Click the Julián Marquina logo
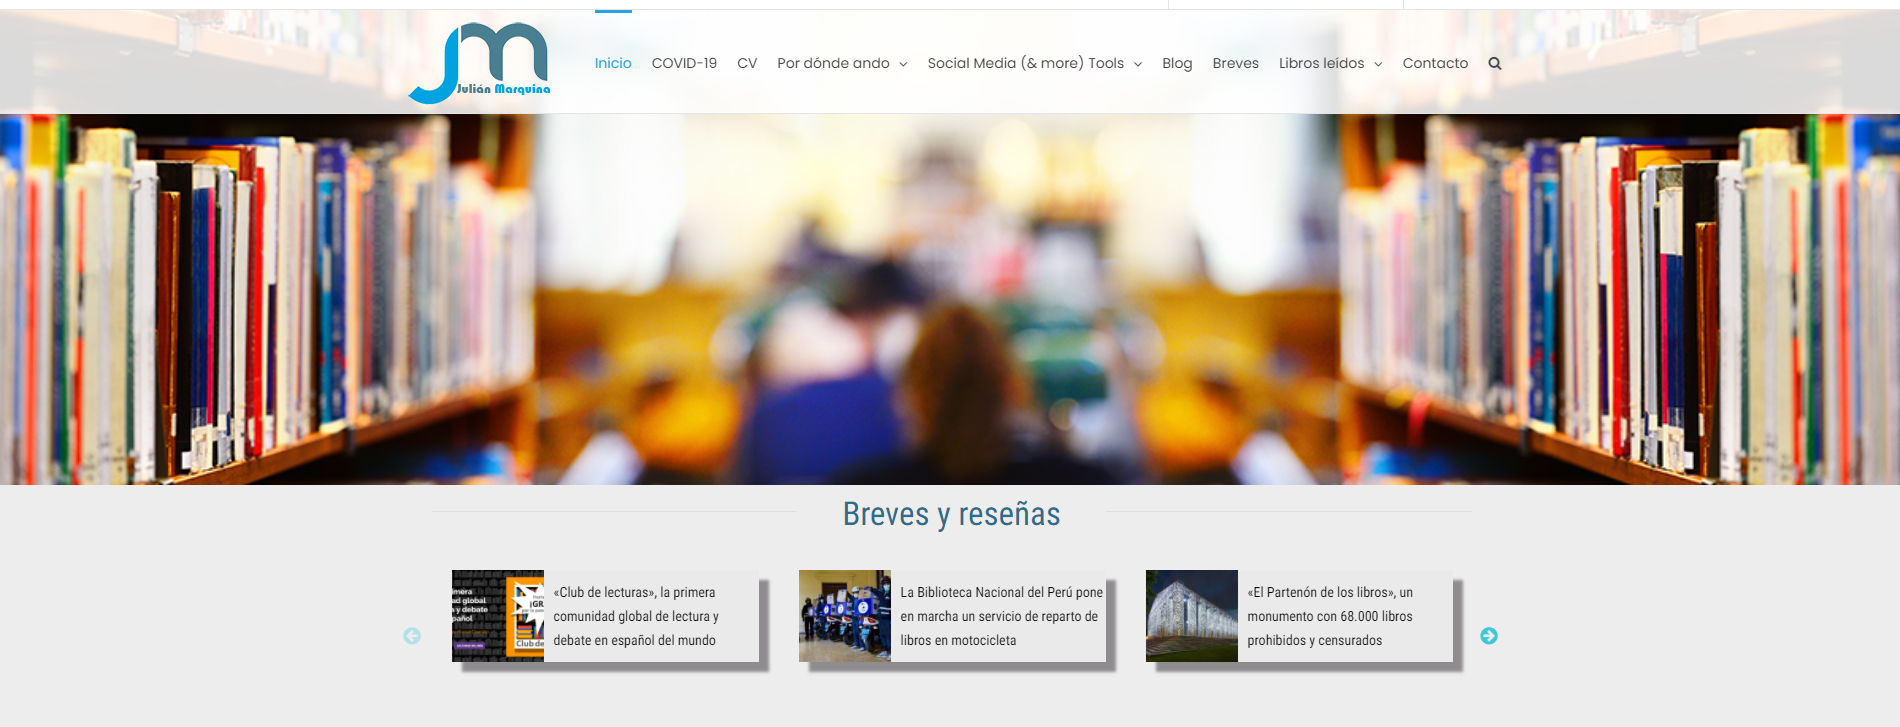Viewport: 1900px width, 727px height. (480, 63)
